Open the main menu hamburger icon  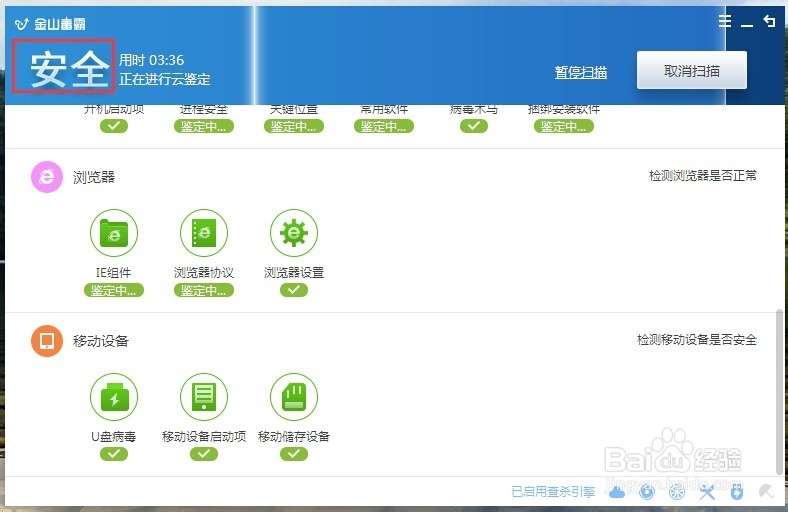[725, 21]
